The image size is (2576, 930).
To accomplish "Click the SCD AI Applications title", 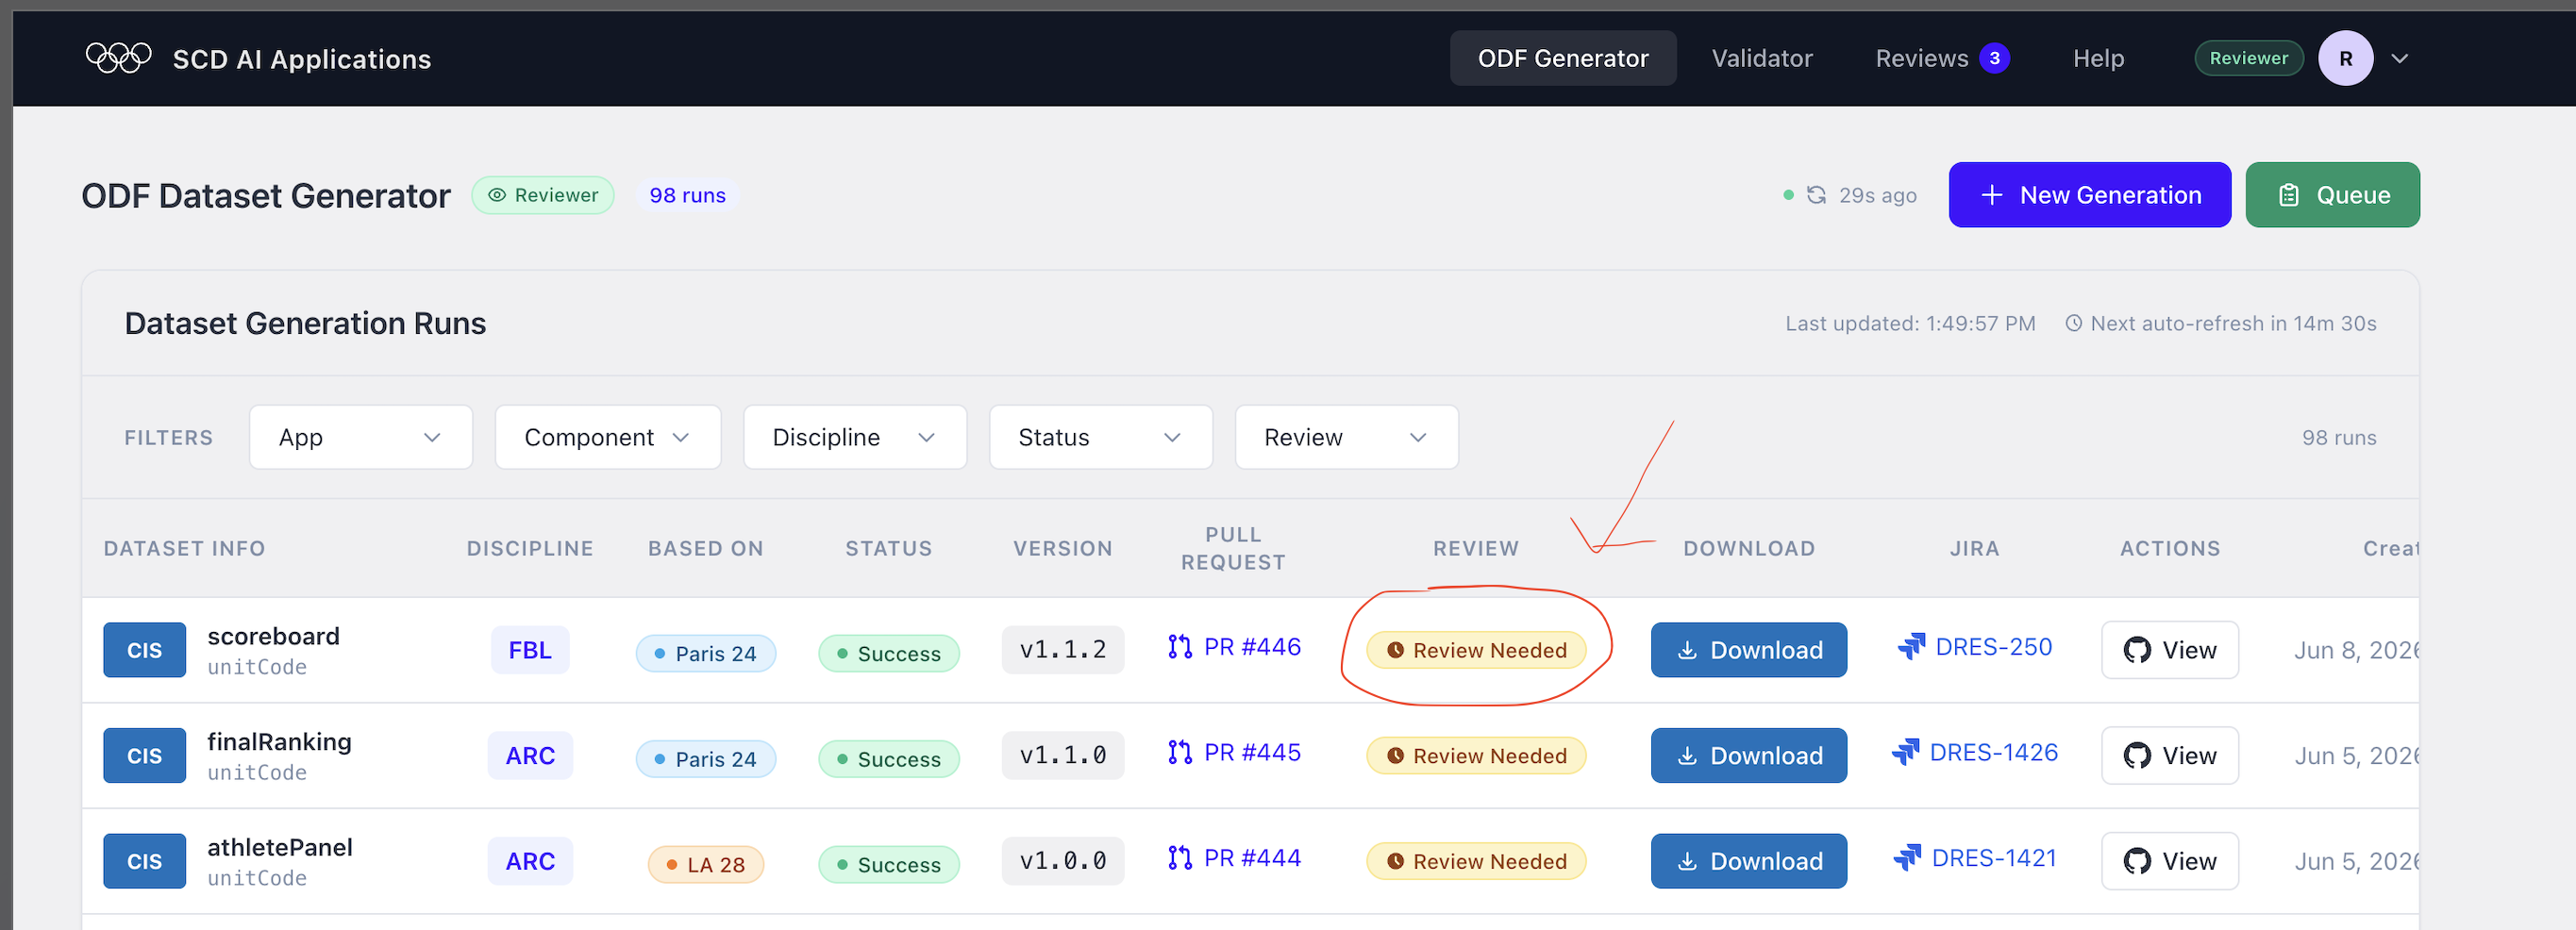I will (x=302, y=59).
